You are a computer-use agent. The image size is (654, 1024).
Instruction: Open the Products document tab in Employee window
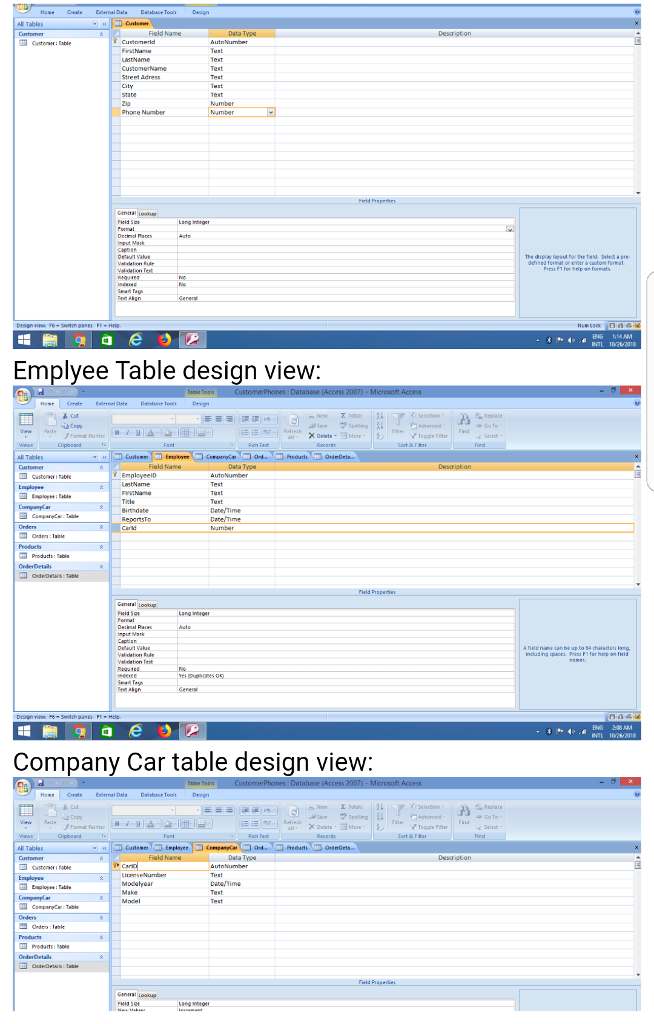[292, 456]
